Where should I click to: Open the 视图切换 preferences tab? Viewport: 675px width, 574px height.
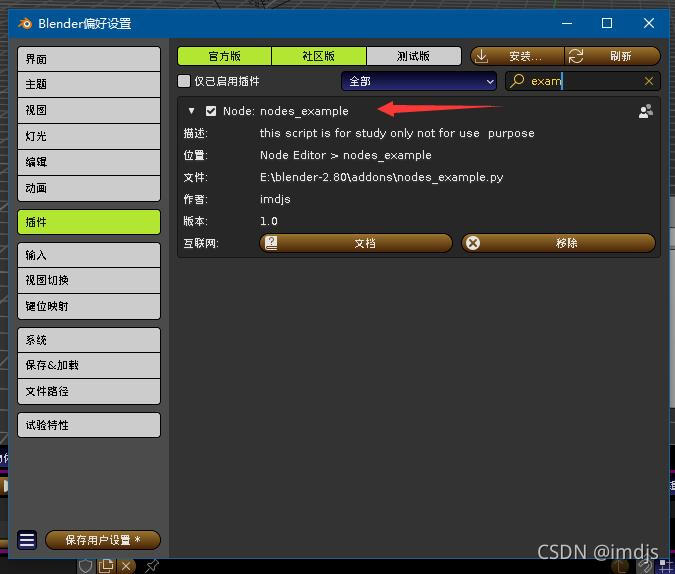[x=89, y=281]
